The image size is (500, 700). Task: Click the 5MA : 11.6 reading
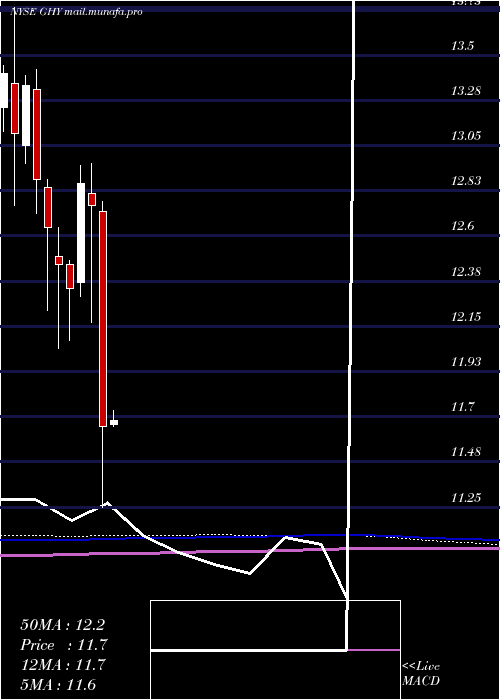tap(58, 685)
